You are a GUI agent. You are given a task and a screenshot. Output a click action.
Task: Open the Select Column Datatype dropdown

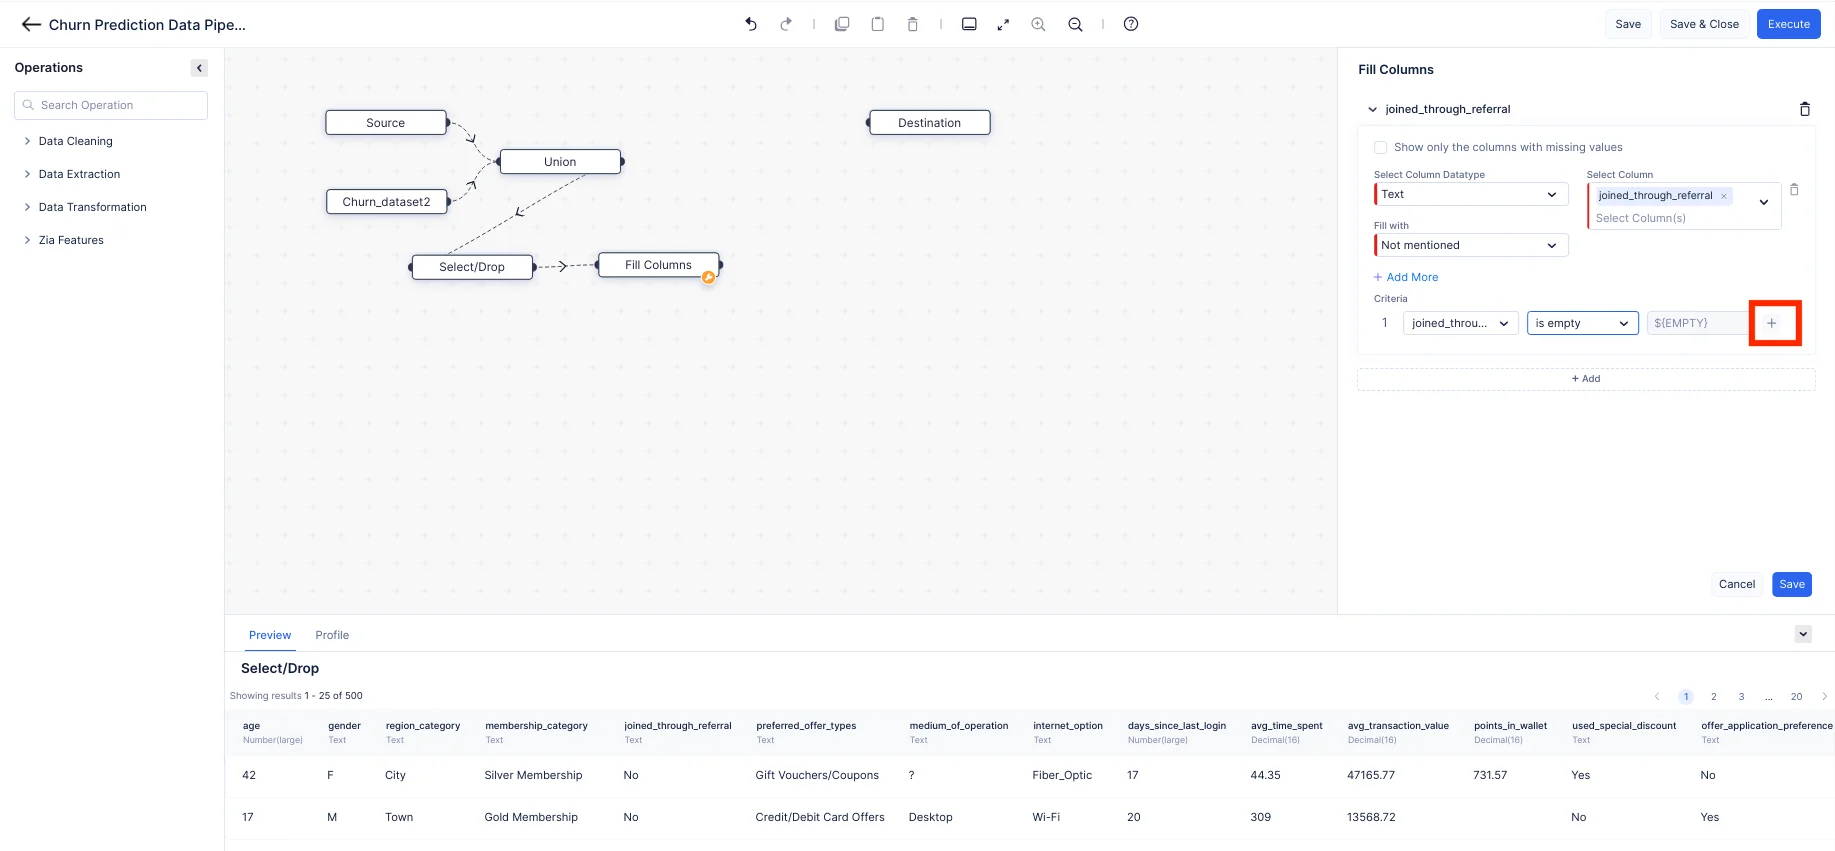pyautogui.click(x=1470, y=194)
